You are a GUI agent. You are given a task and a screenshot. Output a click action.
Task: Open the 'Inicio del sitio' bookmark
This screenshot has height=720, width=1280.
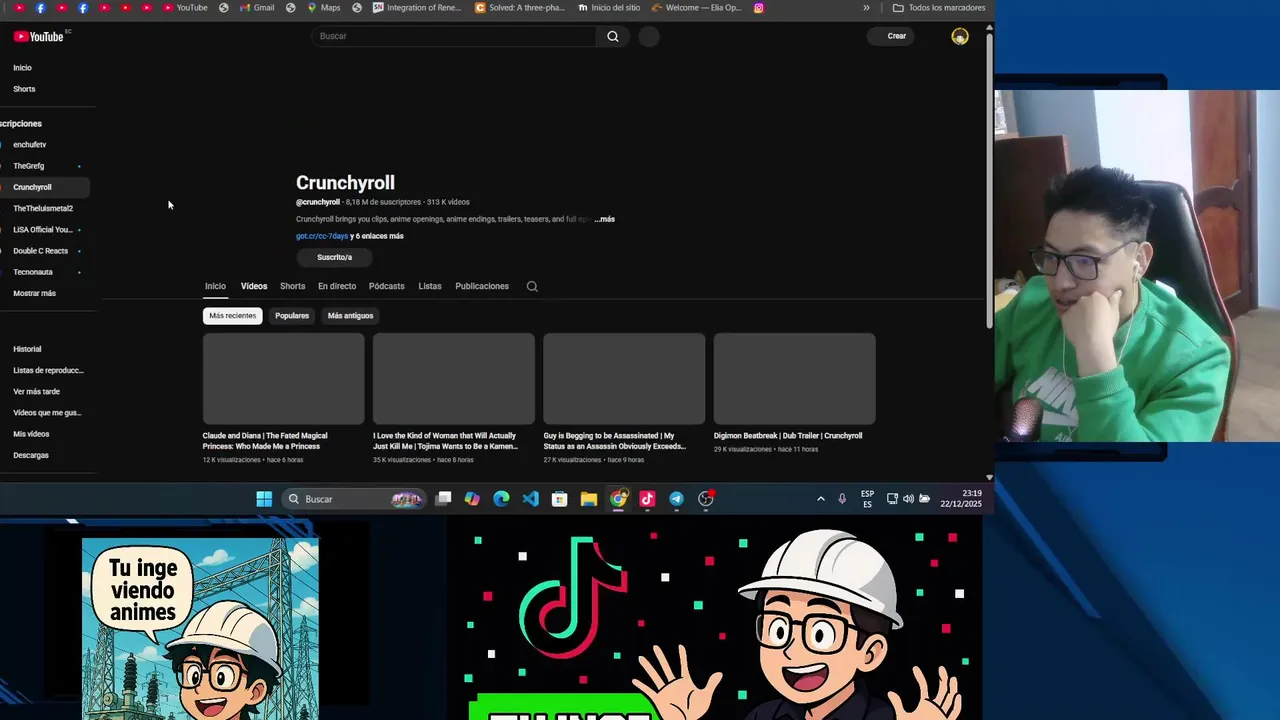[609, 7]
